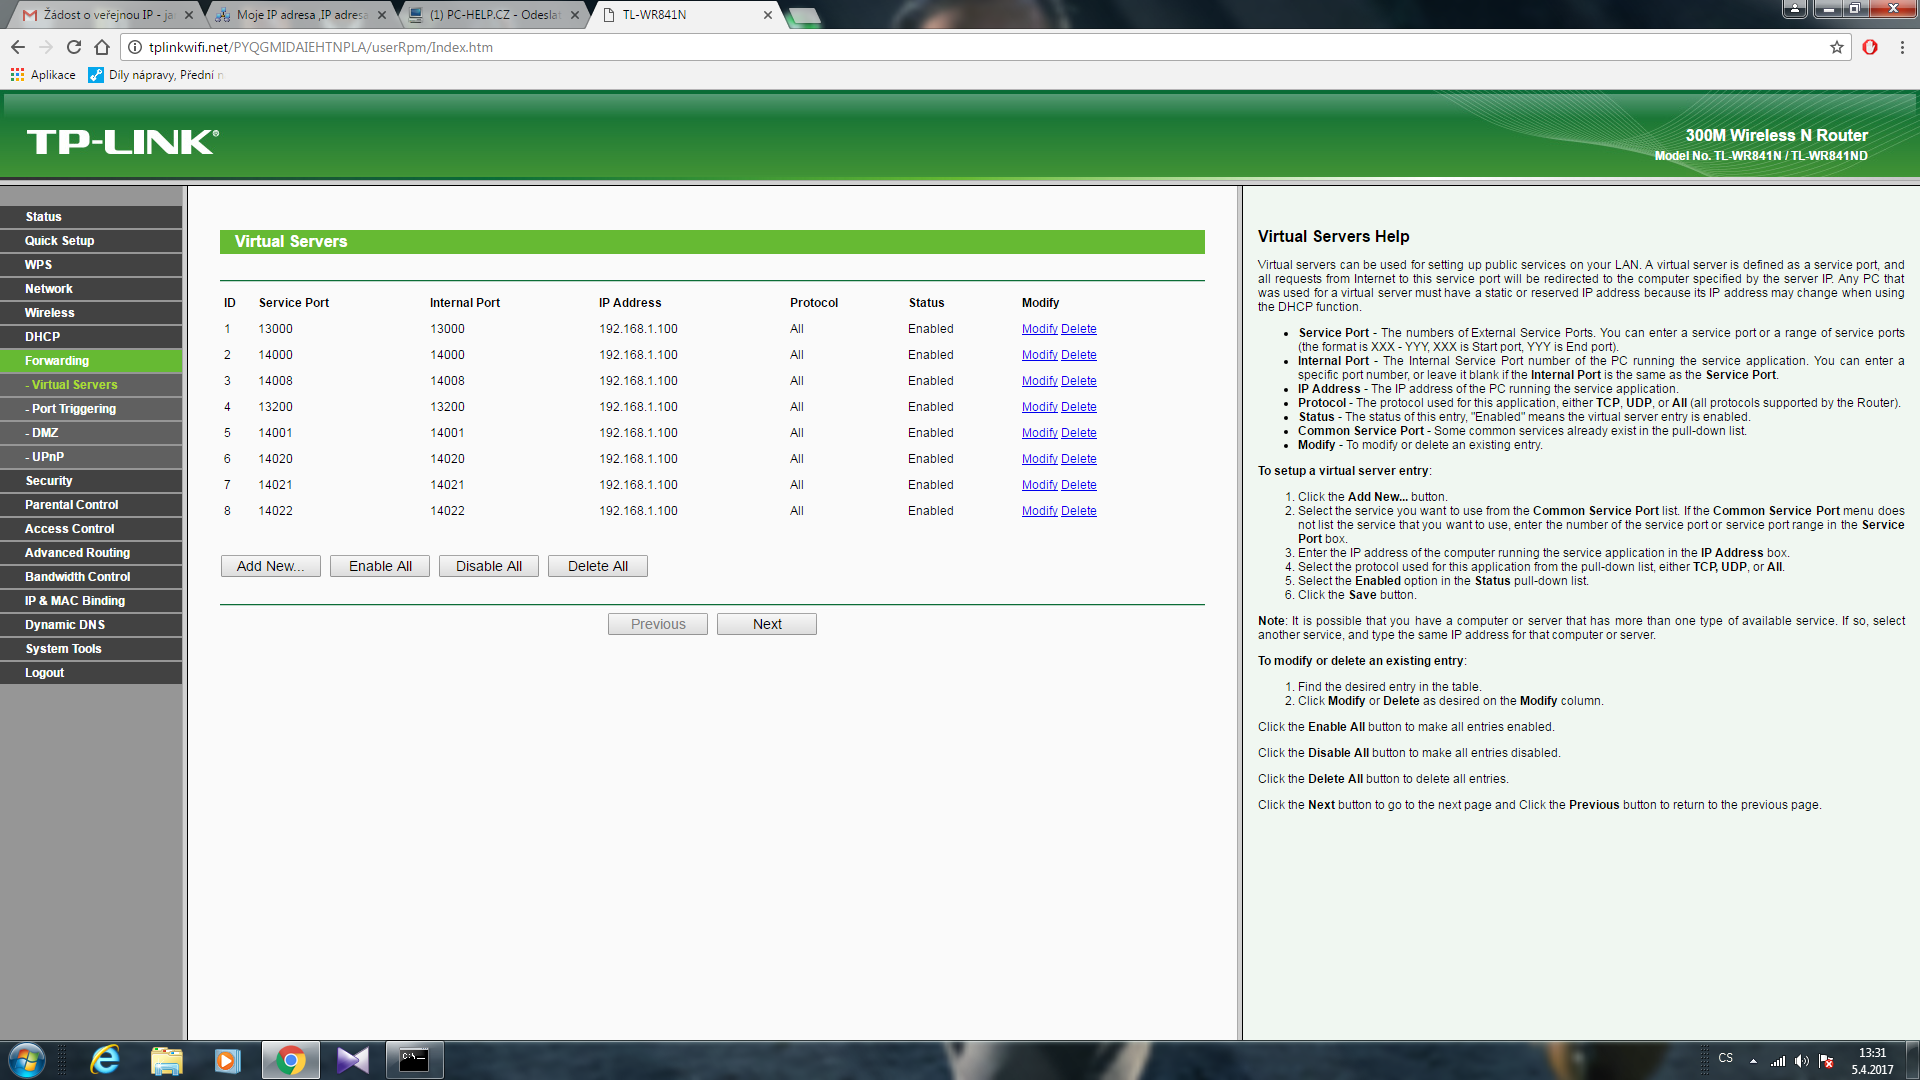Bookmark this page with the star icon
The width and height of the screenshot is (1920, 1080).
click(1836, 47)
